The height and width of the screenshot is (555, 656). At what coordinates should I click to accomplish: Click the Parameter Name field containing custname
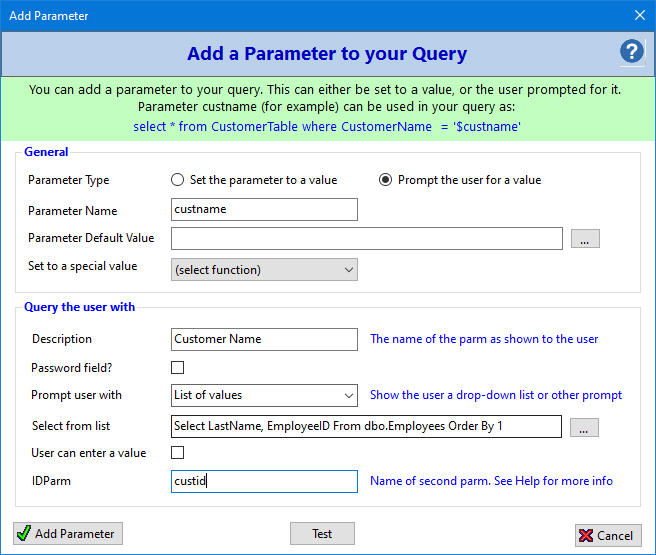coord(264,209)
